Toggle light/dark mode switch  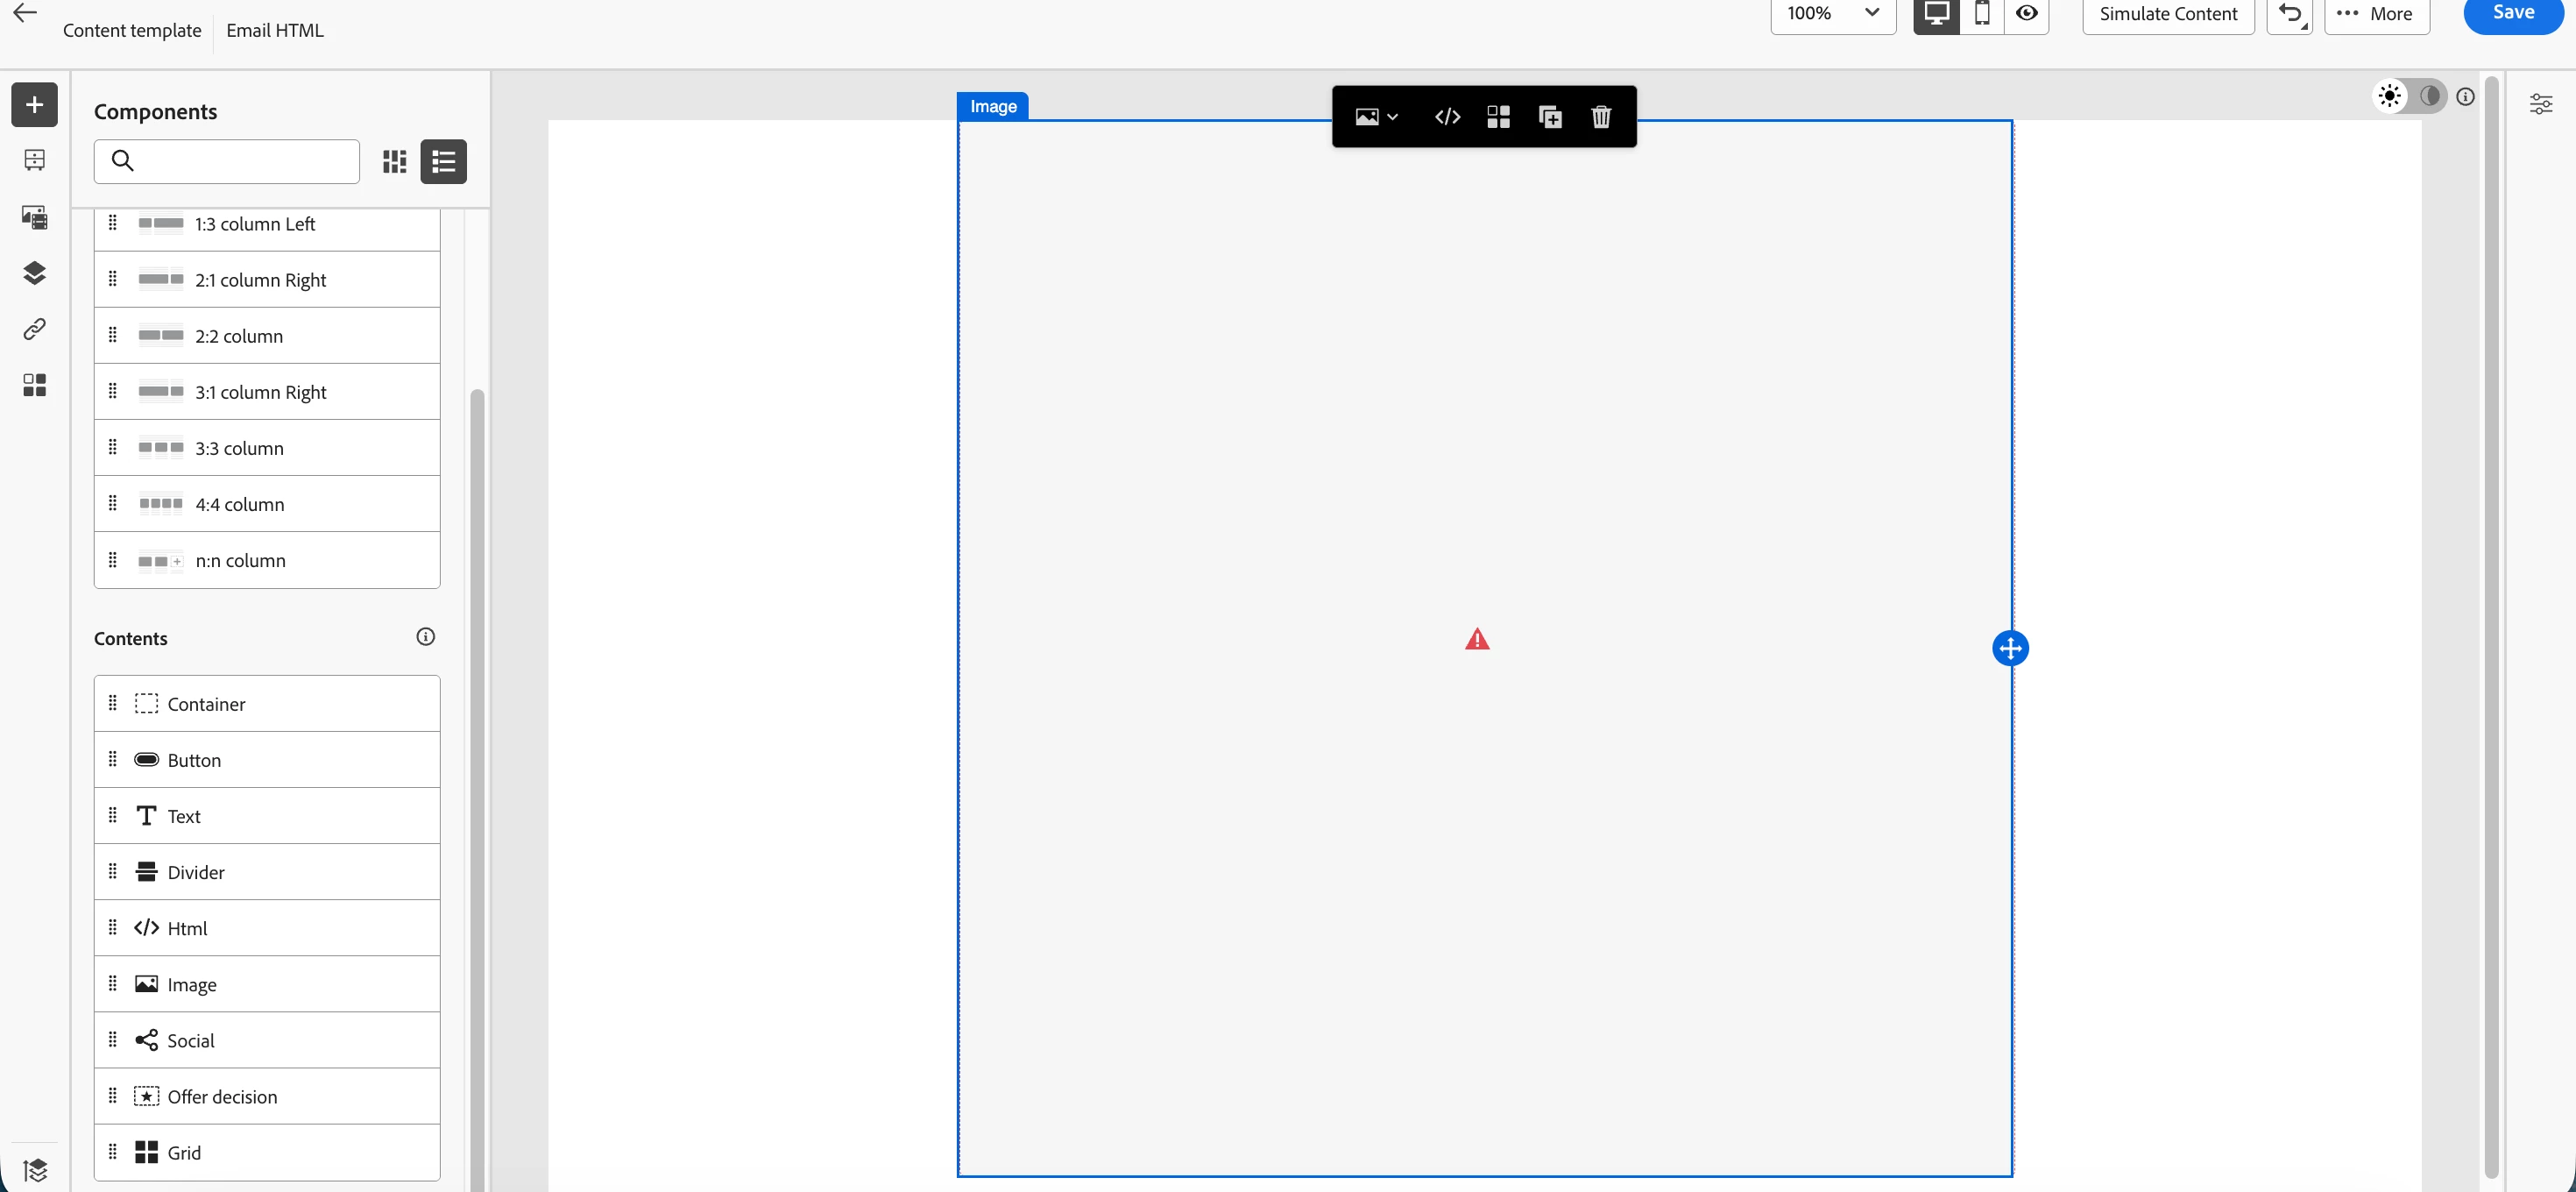[2410, 96]
